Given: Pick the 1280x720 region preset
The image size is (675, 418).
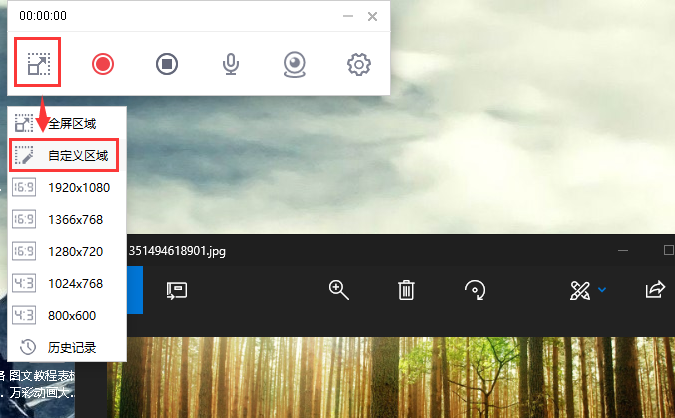Looking at the screenshot, I should click(x=67, y=251).
